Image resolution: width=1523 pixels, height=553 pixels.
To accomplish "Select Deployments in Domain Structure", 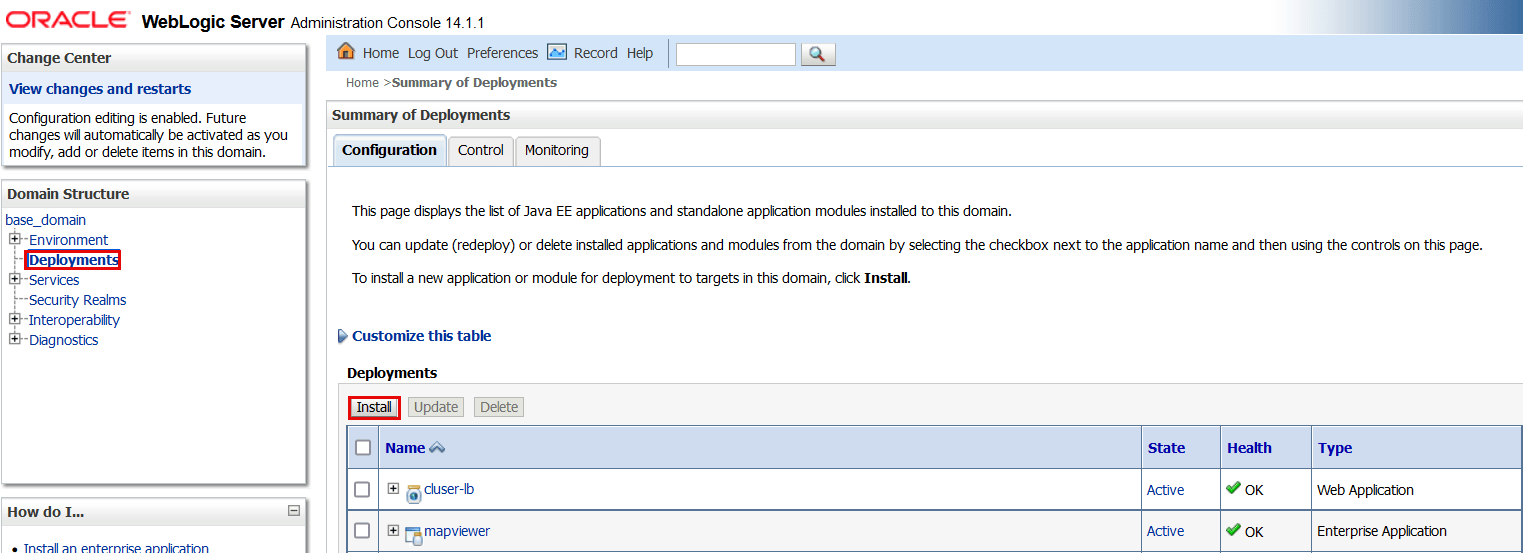I will click(x=74, y=260).
